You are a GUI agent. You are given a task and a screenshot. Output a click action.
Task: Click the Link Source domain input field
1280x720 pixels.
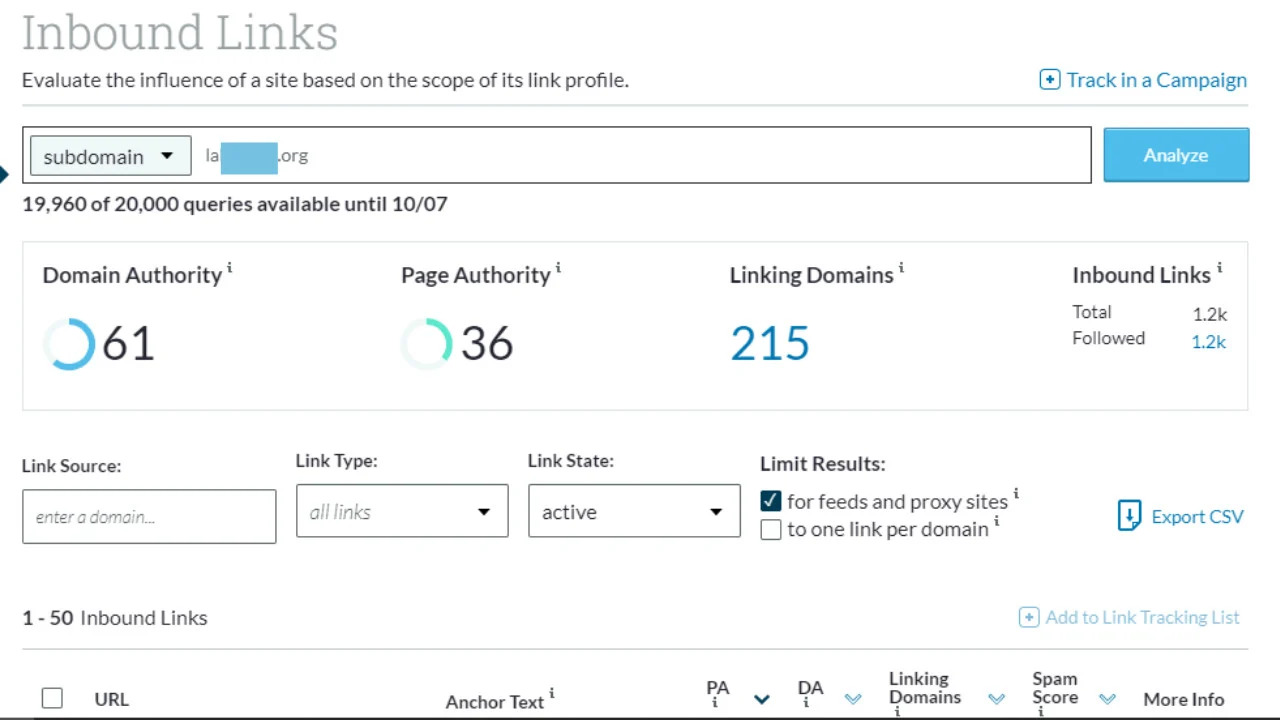click(x=148, y=516)
